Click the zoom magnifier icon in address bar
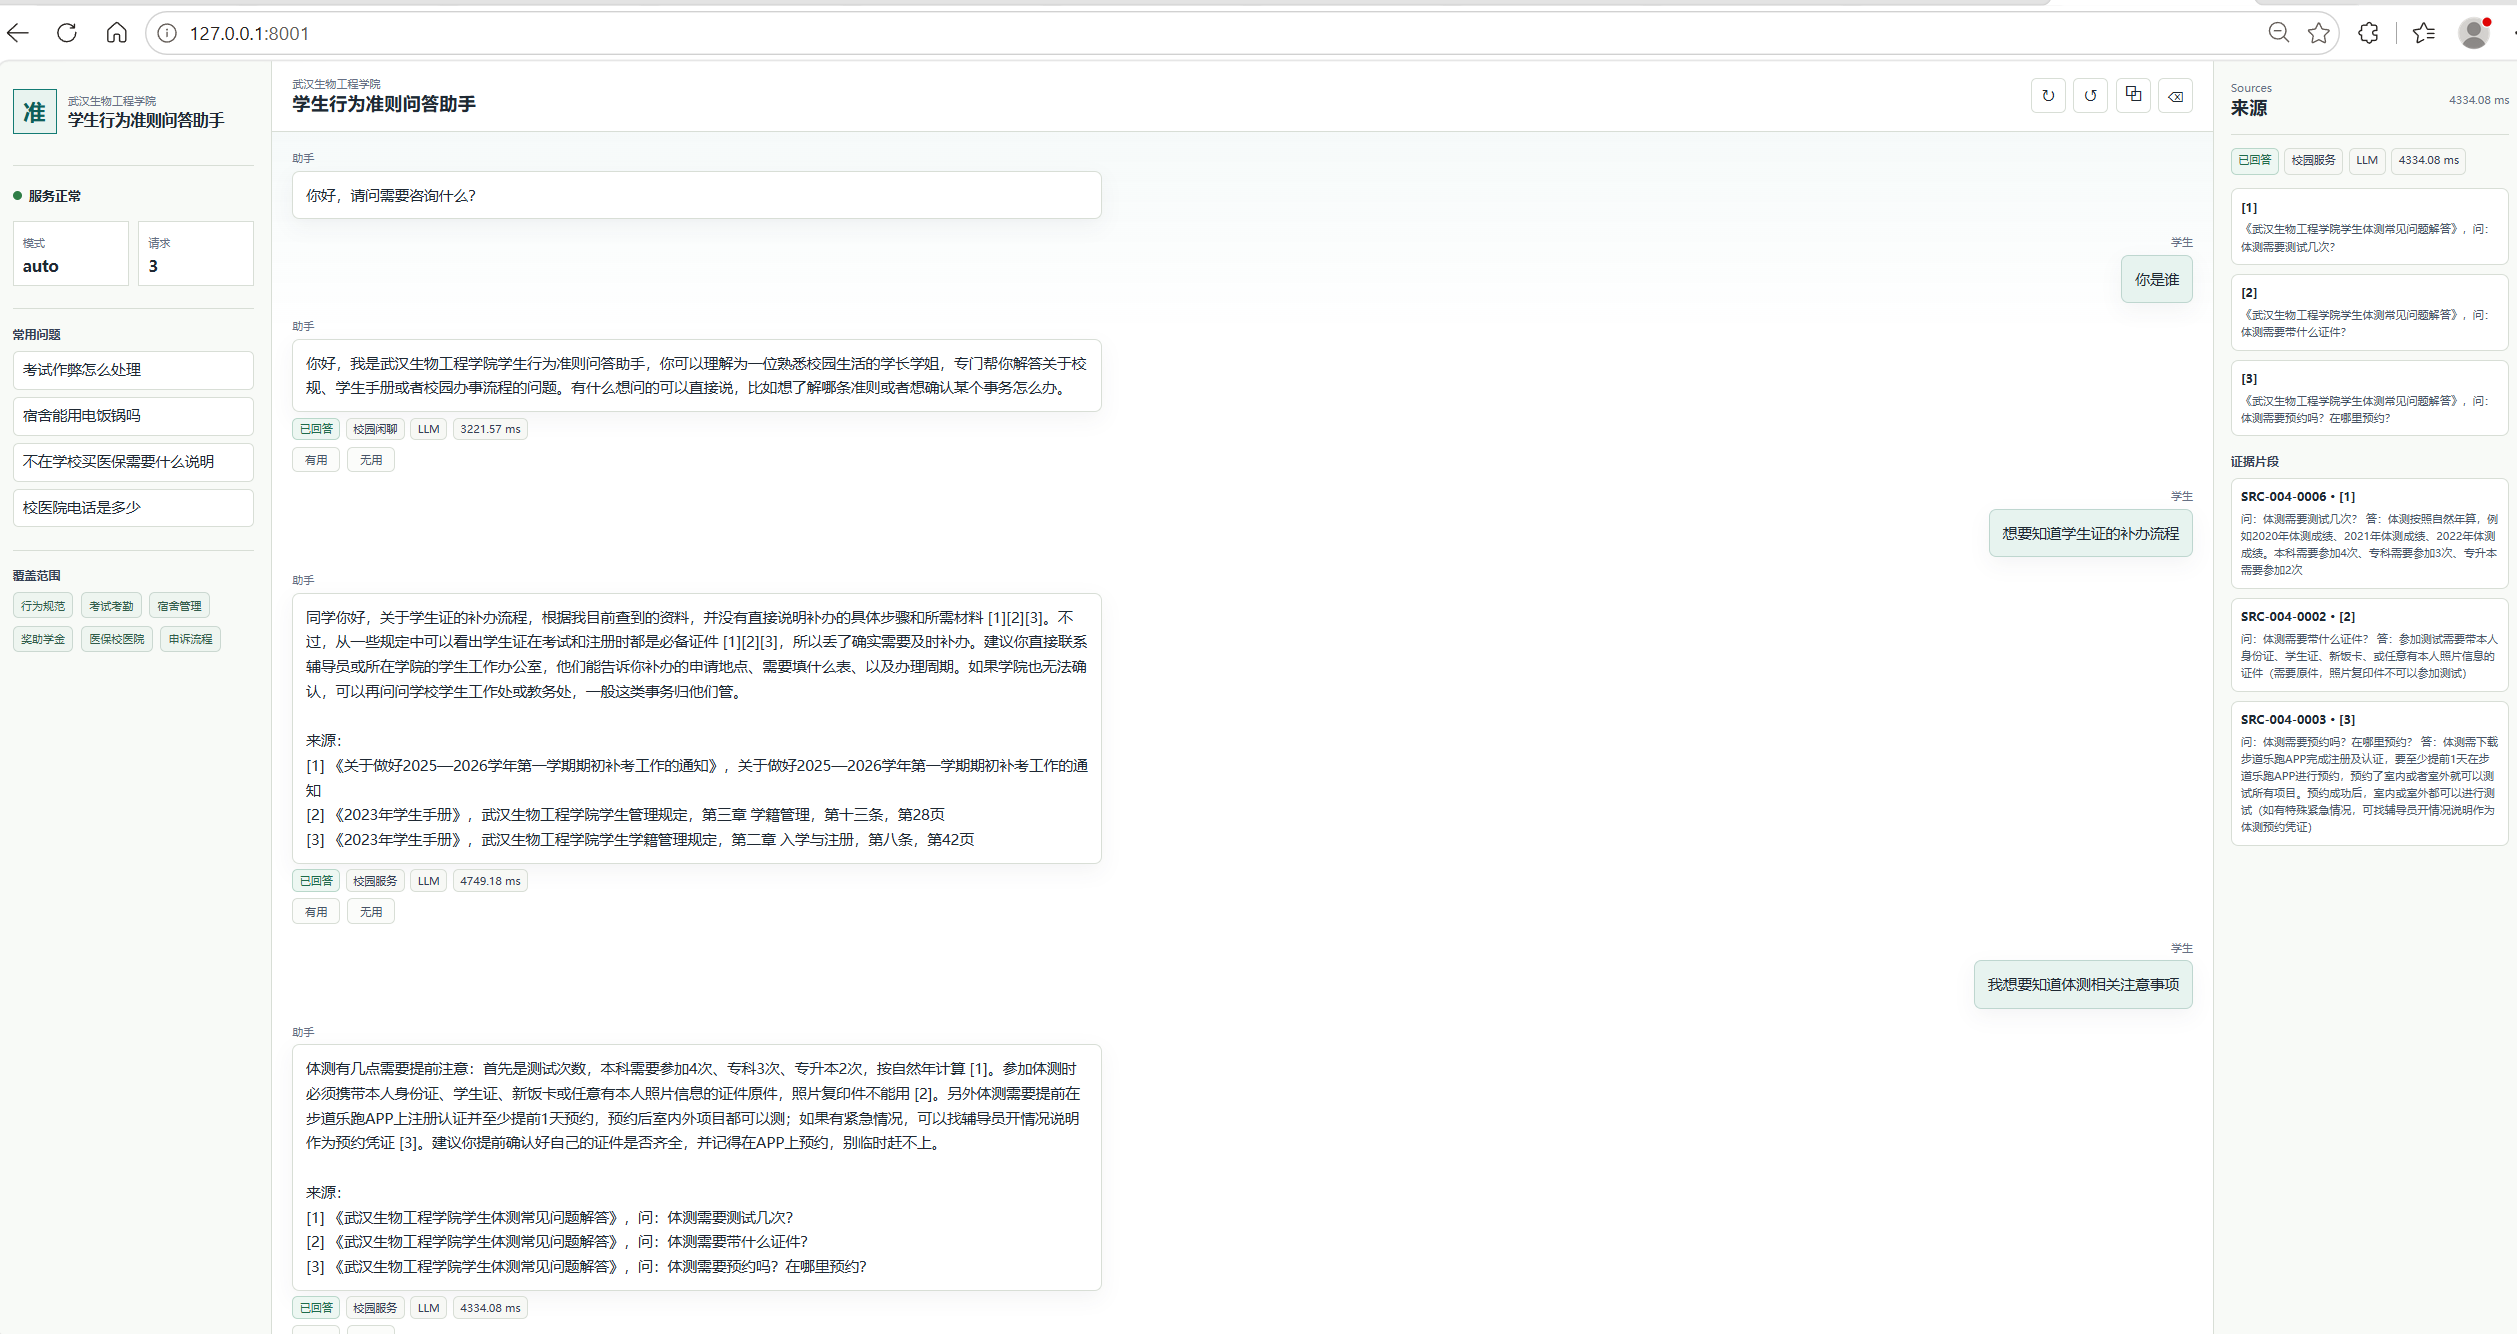This screenshot has height=1334, width=2517. [2278, 33]
